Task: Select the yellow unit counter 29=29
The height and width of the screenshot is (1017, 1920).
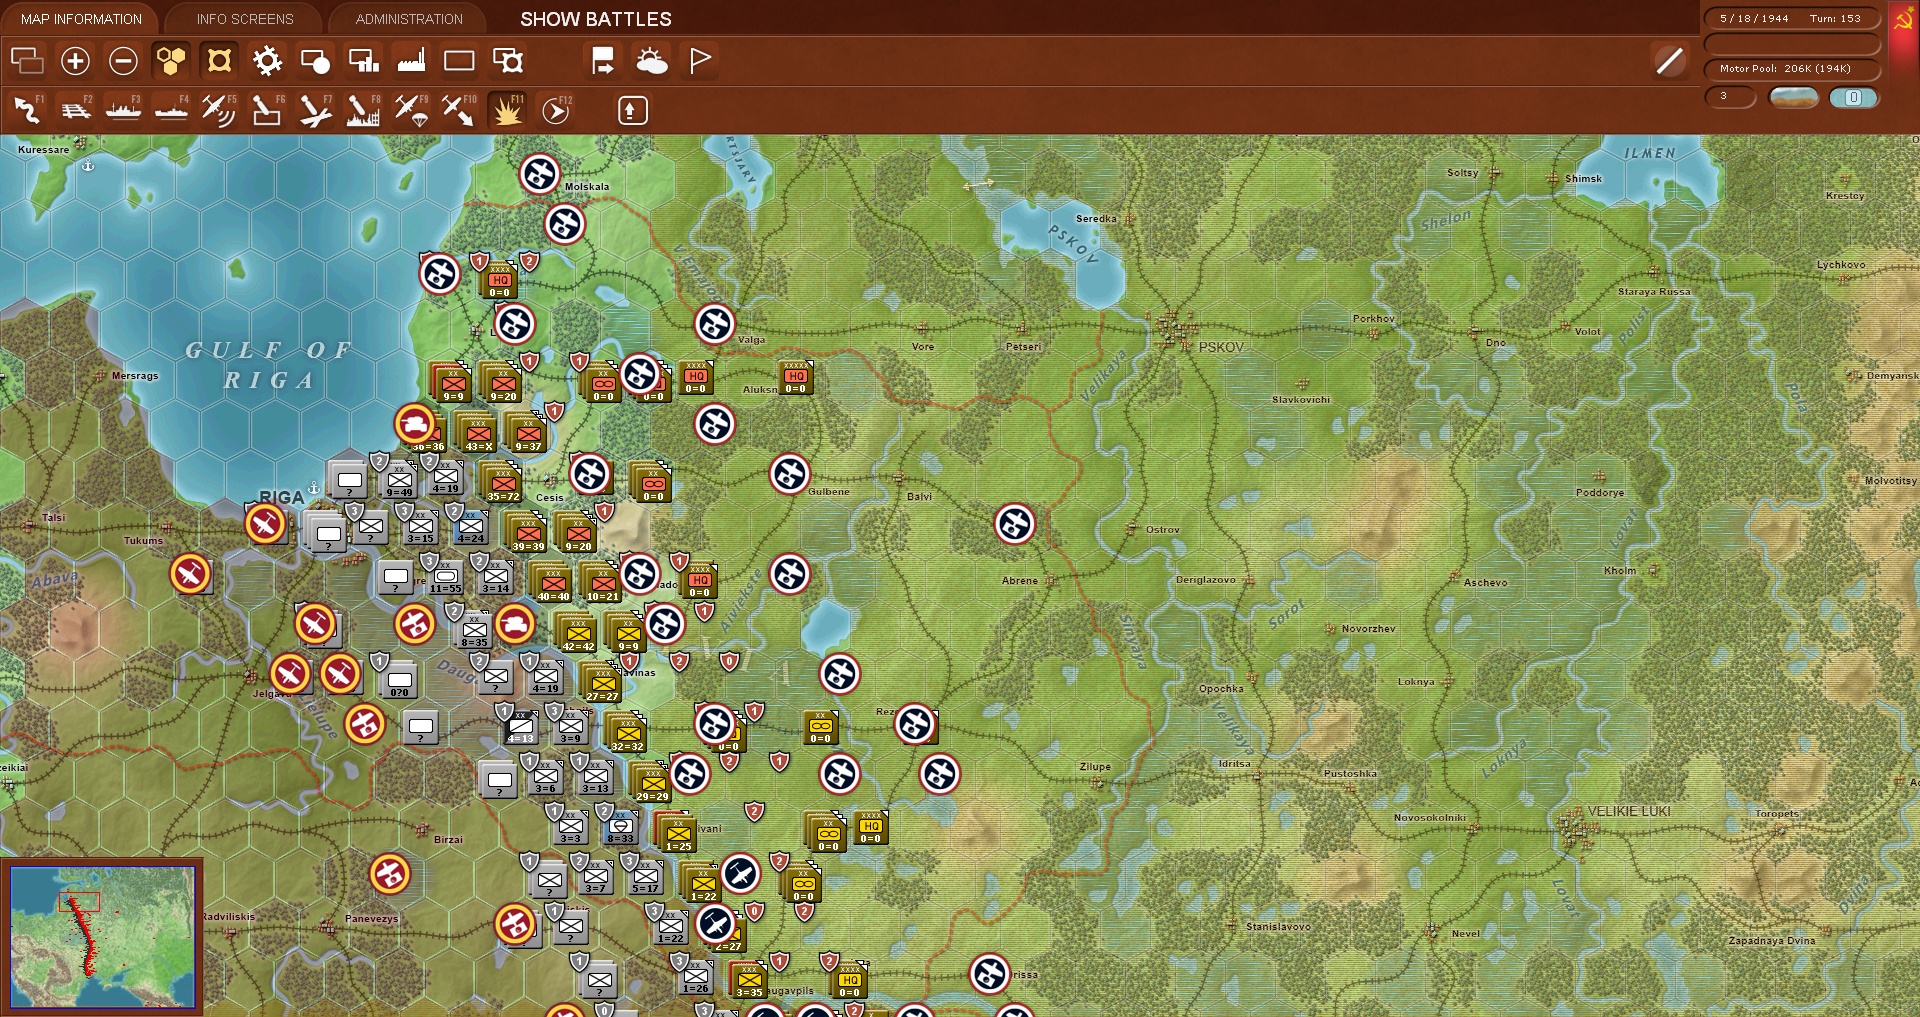Action: [652, 784]
